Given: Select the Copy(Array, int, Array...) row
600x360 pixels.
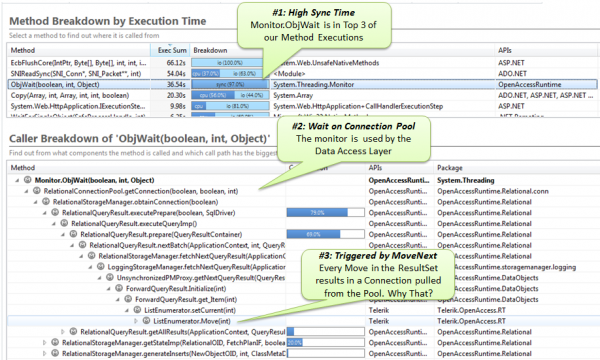Looking at the screenshot, I should point(302,95).
